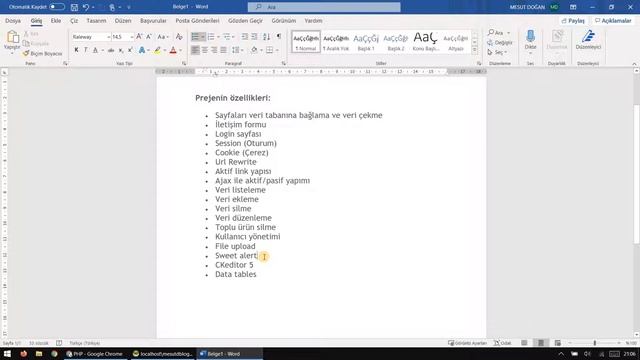Open the font size 14.5 dropdown
640x360 pixels.
point(132,37)
